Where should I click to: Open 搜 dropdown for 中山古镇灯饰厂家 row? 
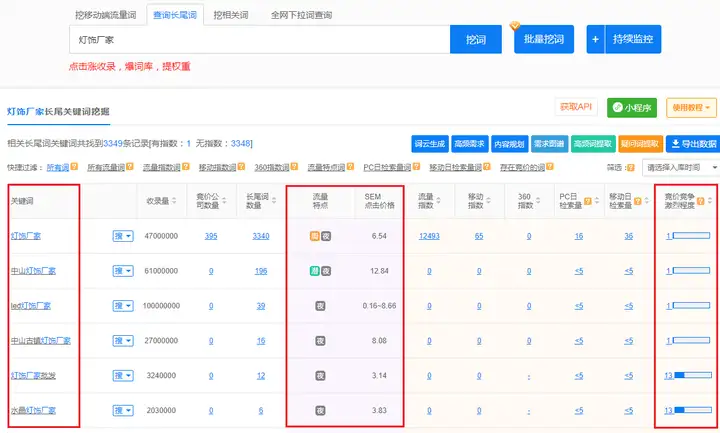123,341
